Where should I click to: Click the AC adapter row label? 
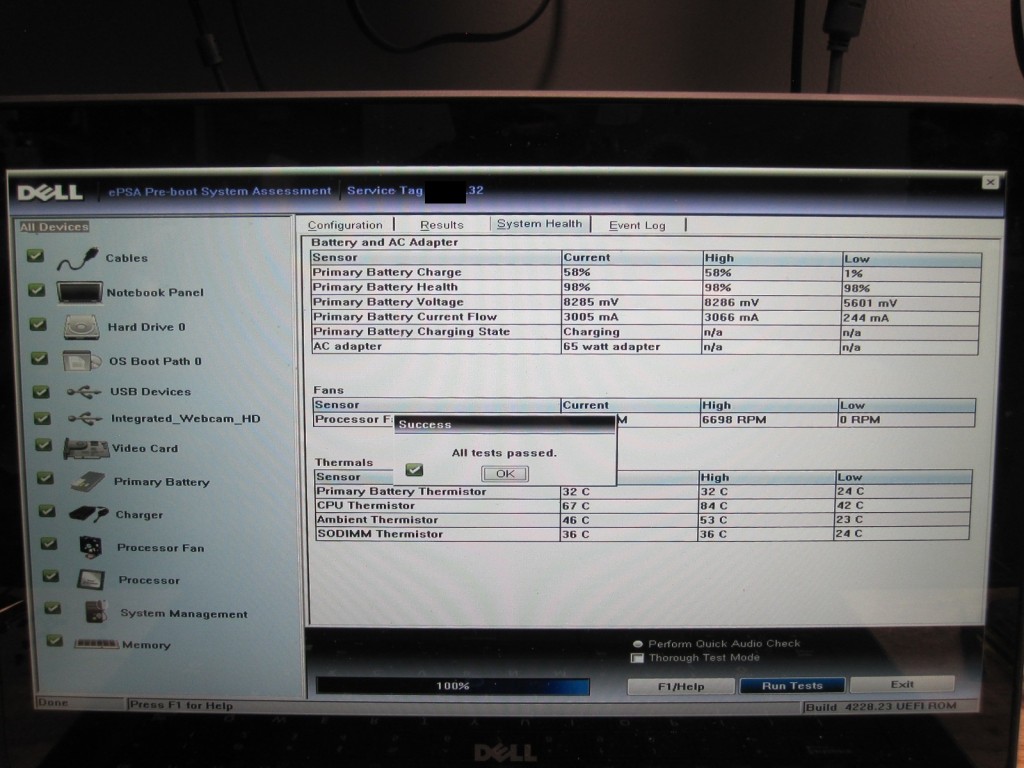tap(347, 347)
